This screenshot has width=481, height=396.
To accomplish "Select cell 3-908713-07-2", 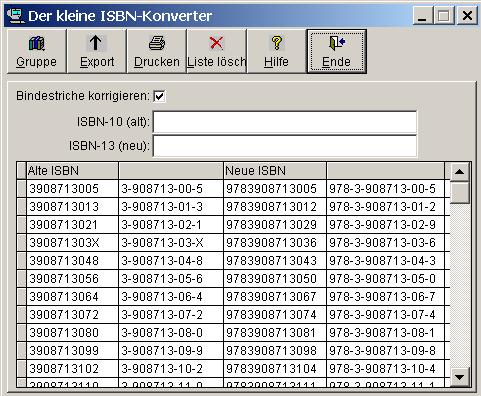I will [171, 315].
